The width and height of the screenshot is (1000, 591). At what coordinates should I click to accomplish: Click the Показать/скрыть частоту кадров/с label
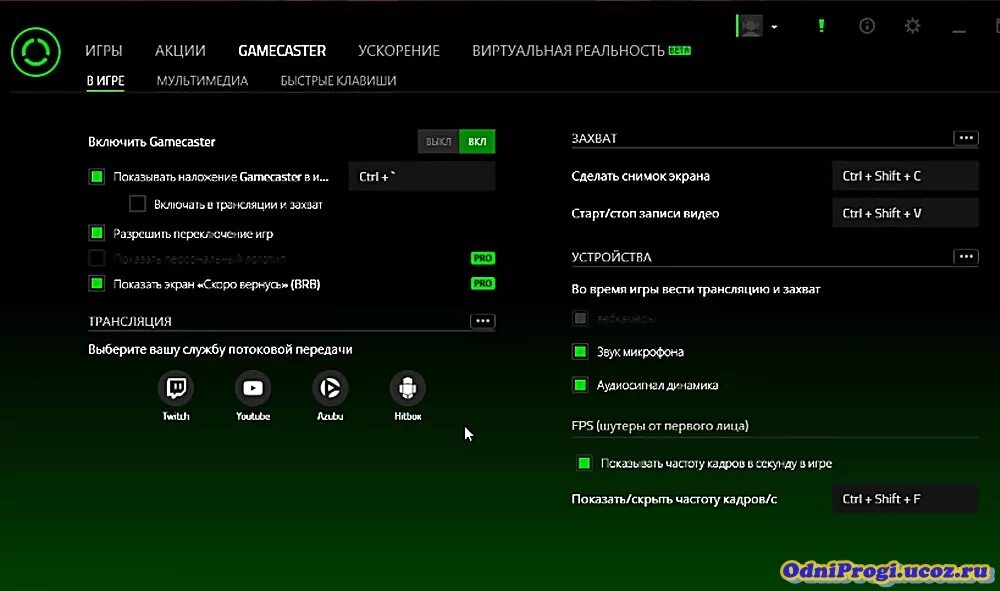674,499
